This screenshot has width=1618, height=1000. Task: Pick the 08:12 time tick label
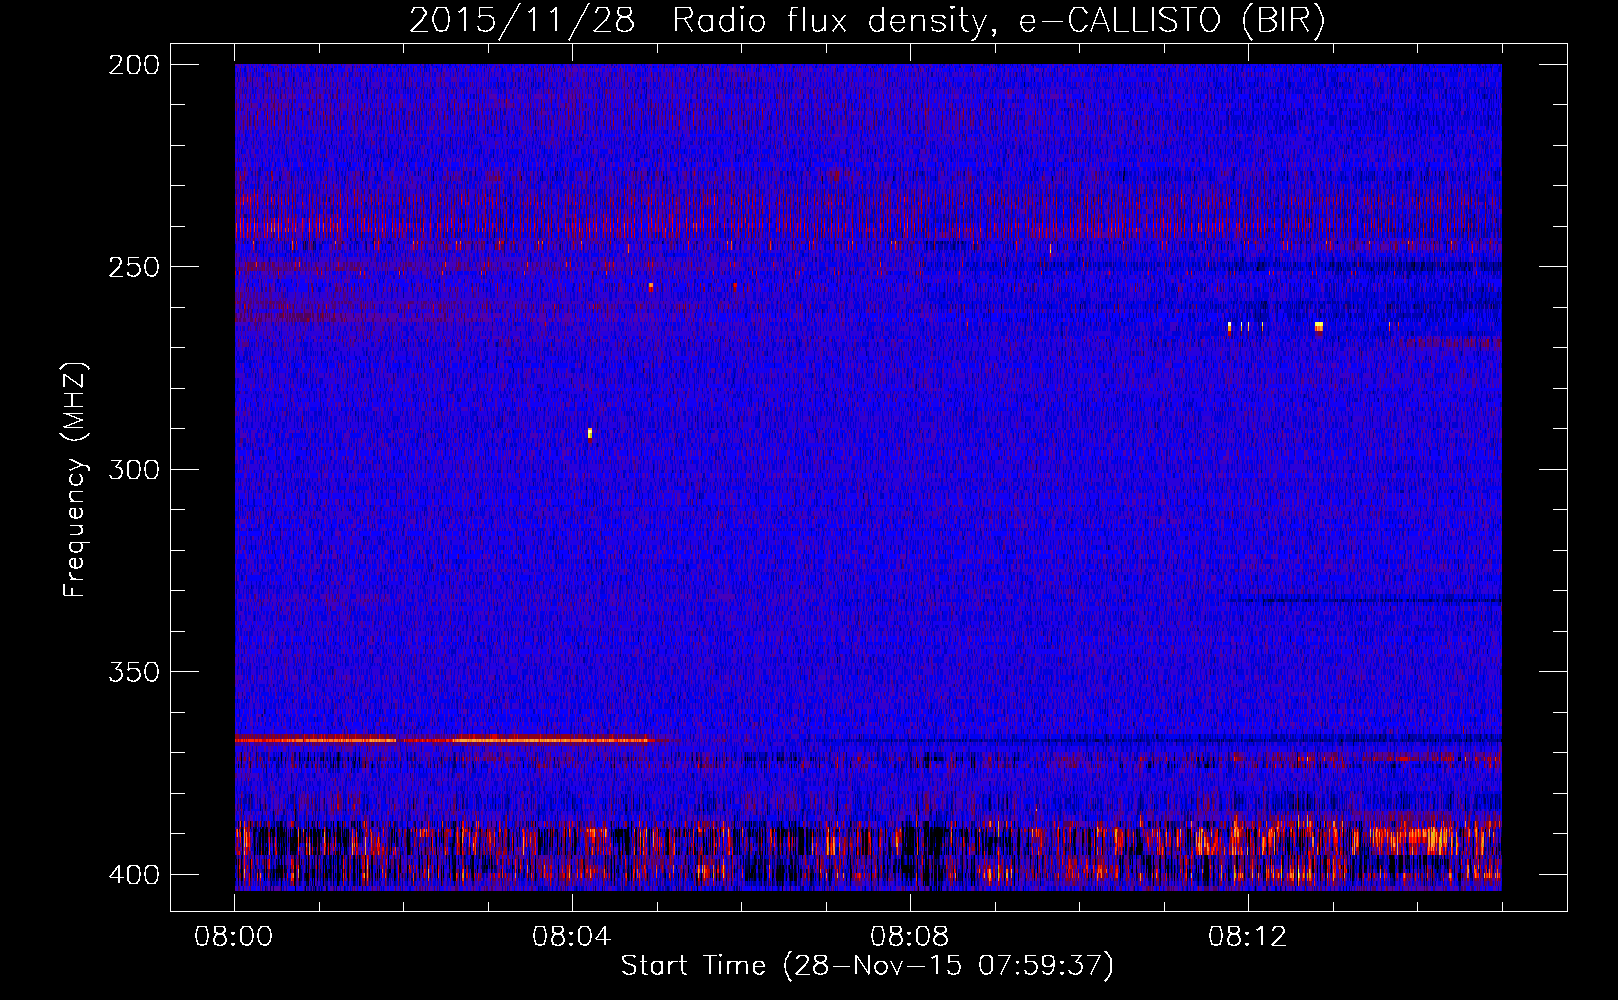[x=1248, y=937]
